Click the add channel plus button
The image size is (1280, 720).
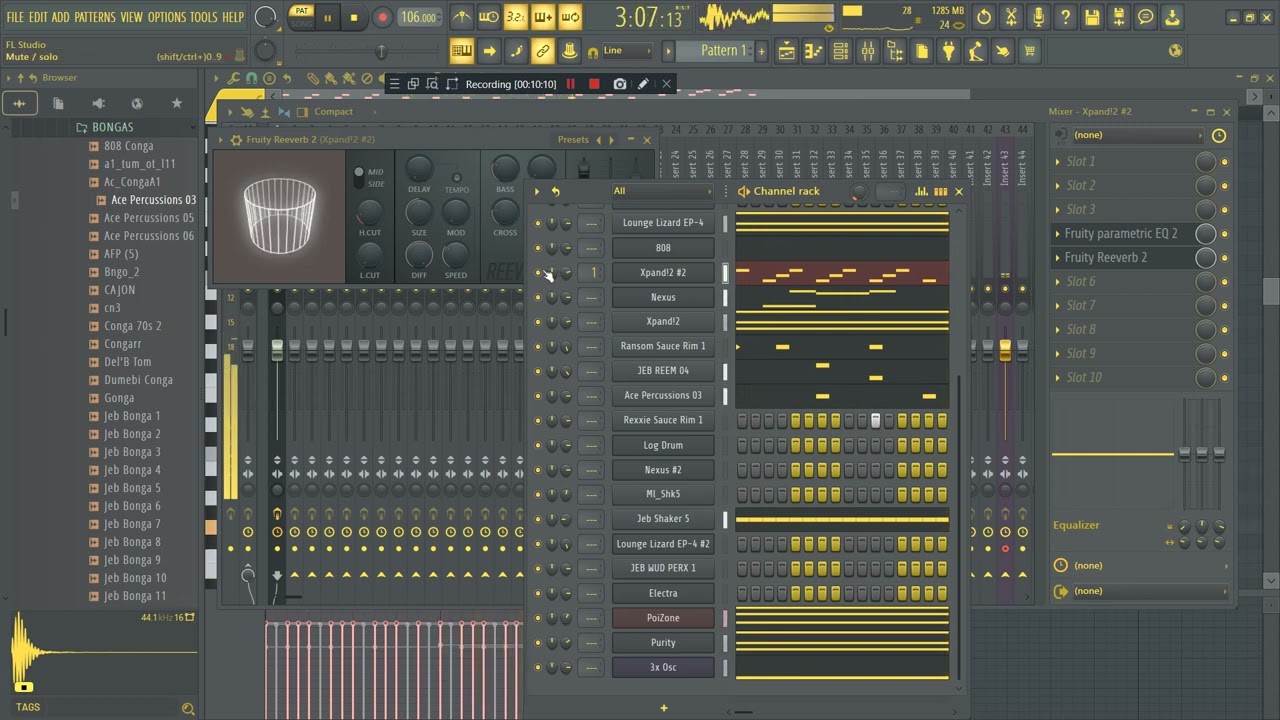tap(663, 708)
